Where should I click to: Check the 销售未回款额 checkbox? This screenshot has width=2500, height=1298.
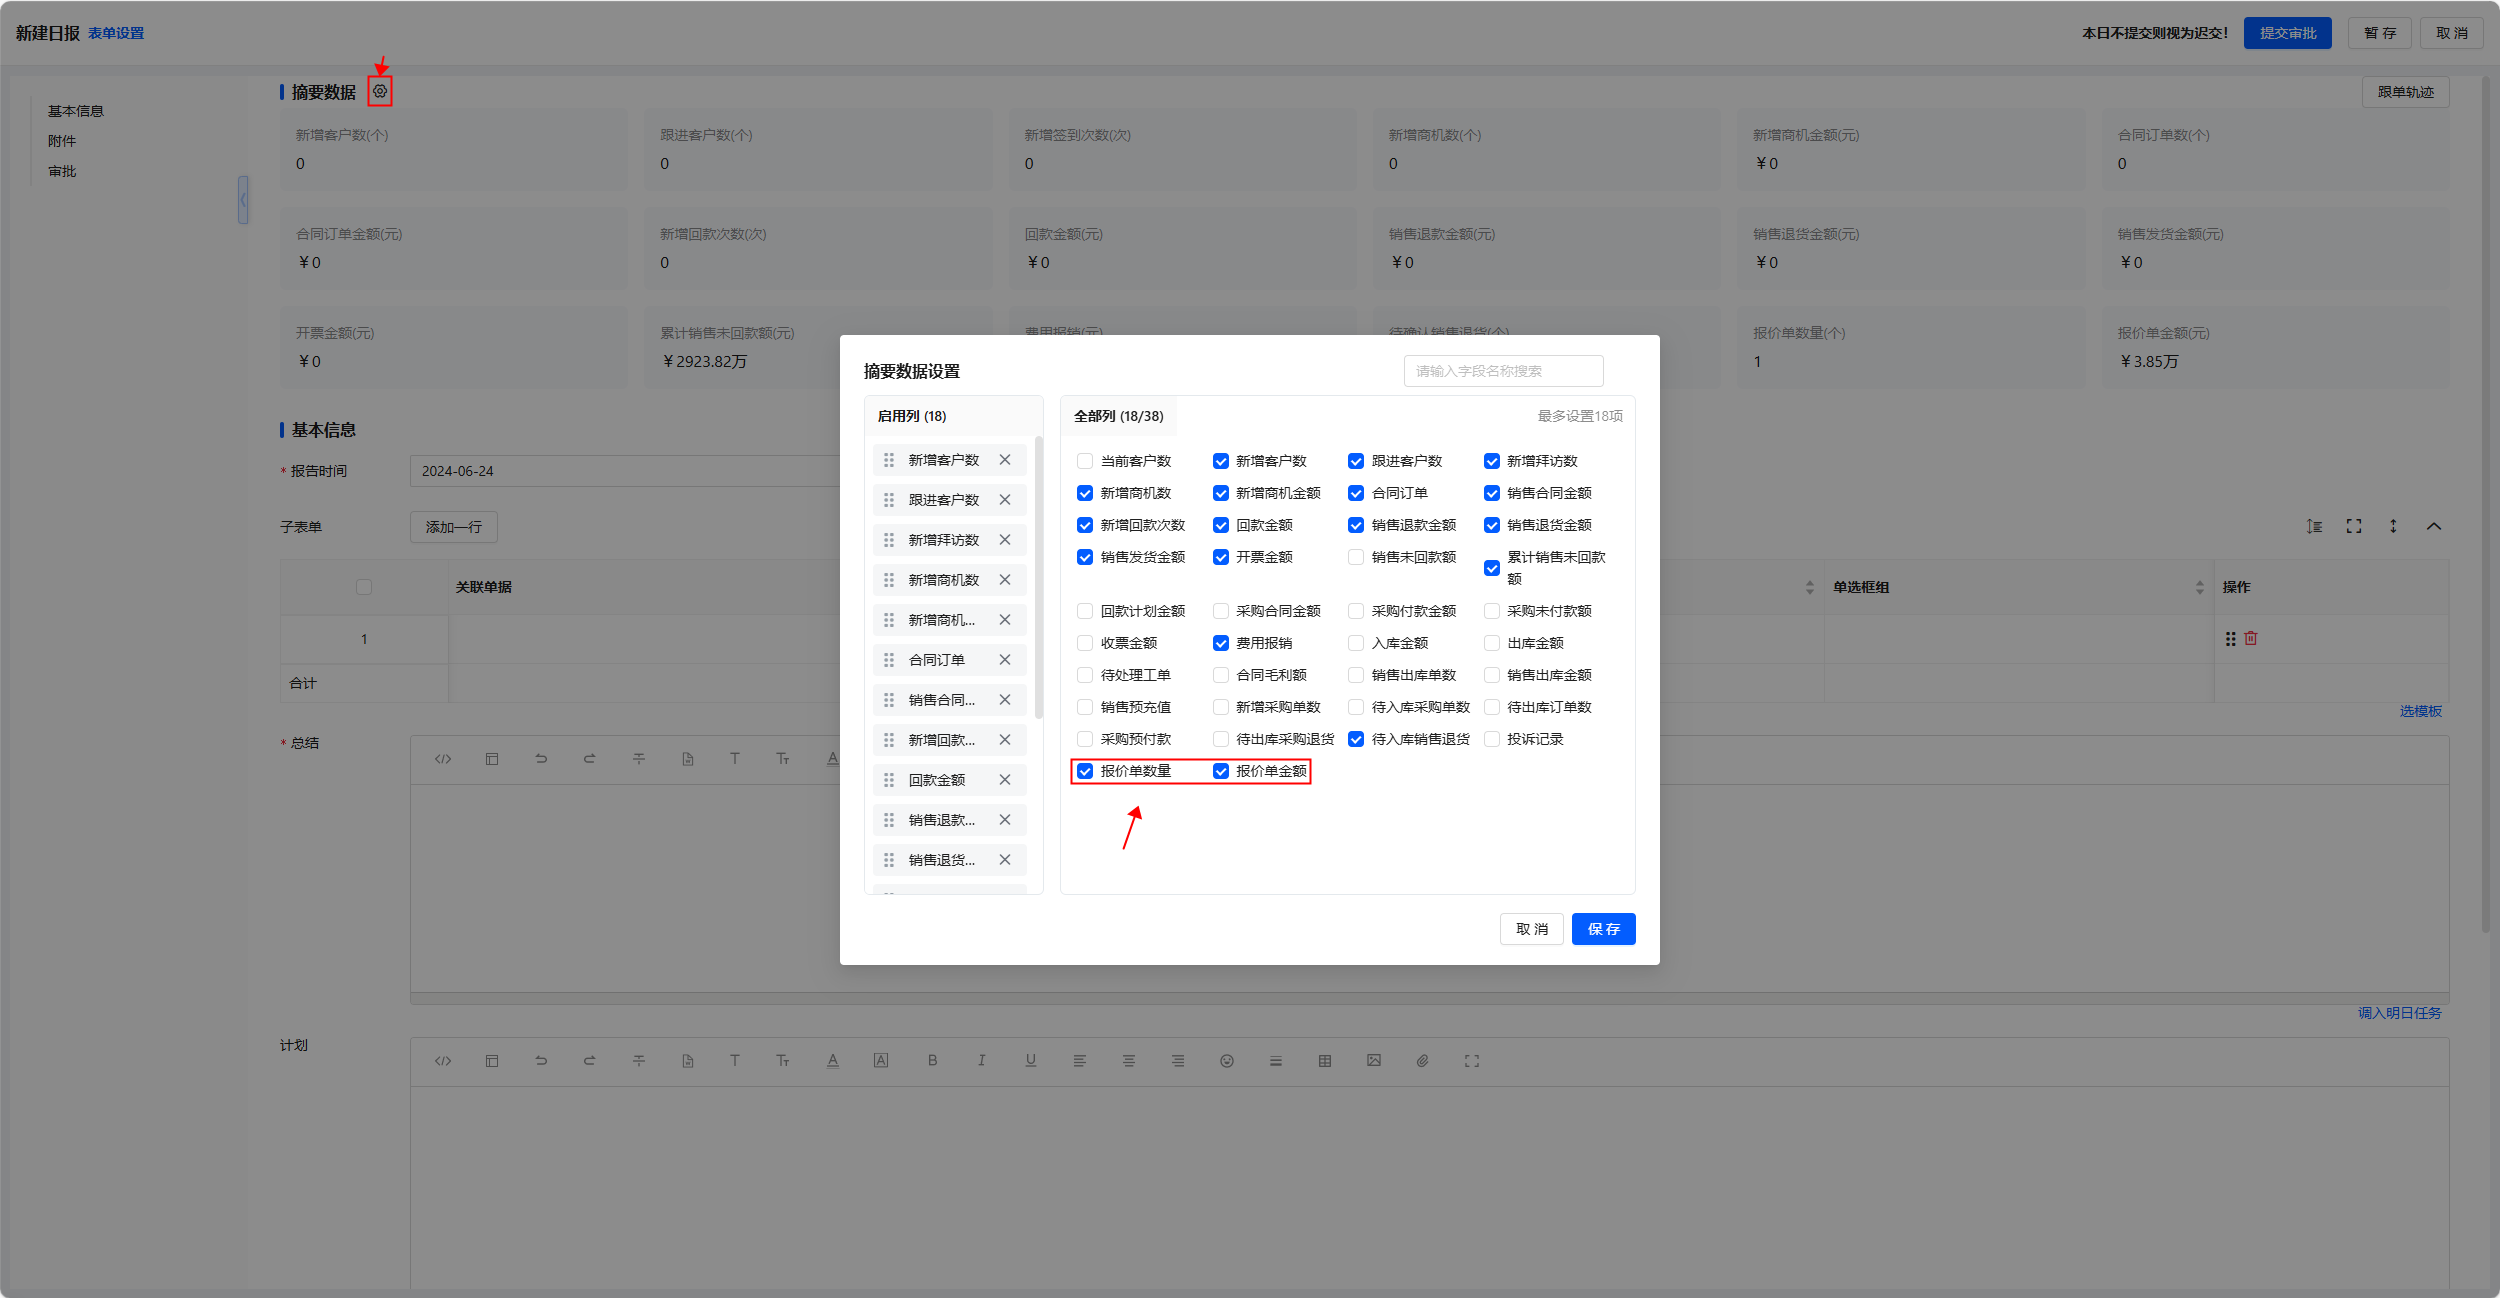point(1356,557)
